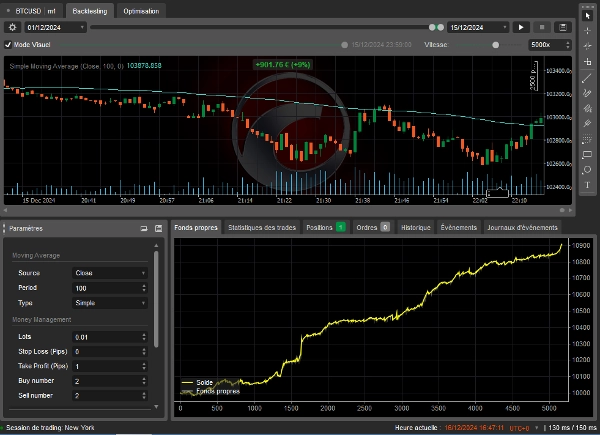Click the 130 ms / 150 ms latency indicator
Image resolution: width=600 pixels, height=435 pixels.
click(x=572, y=428)
